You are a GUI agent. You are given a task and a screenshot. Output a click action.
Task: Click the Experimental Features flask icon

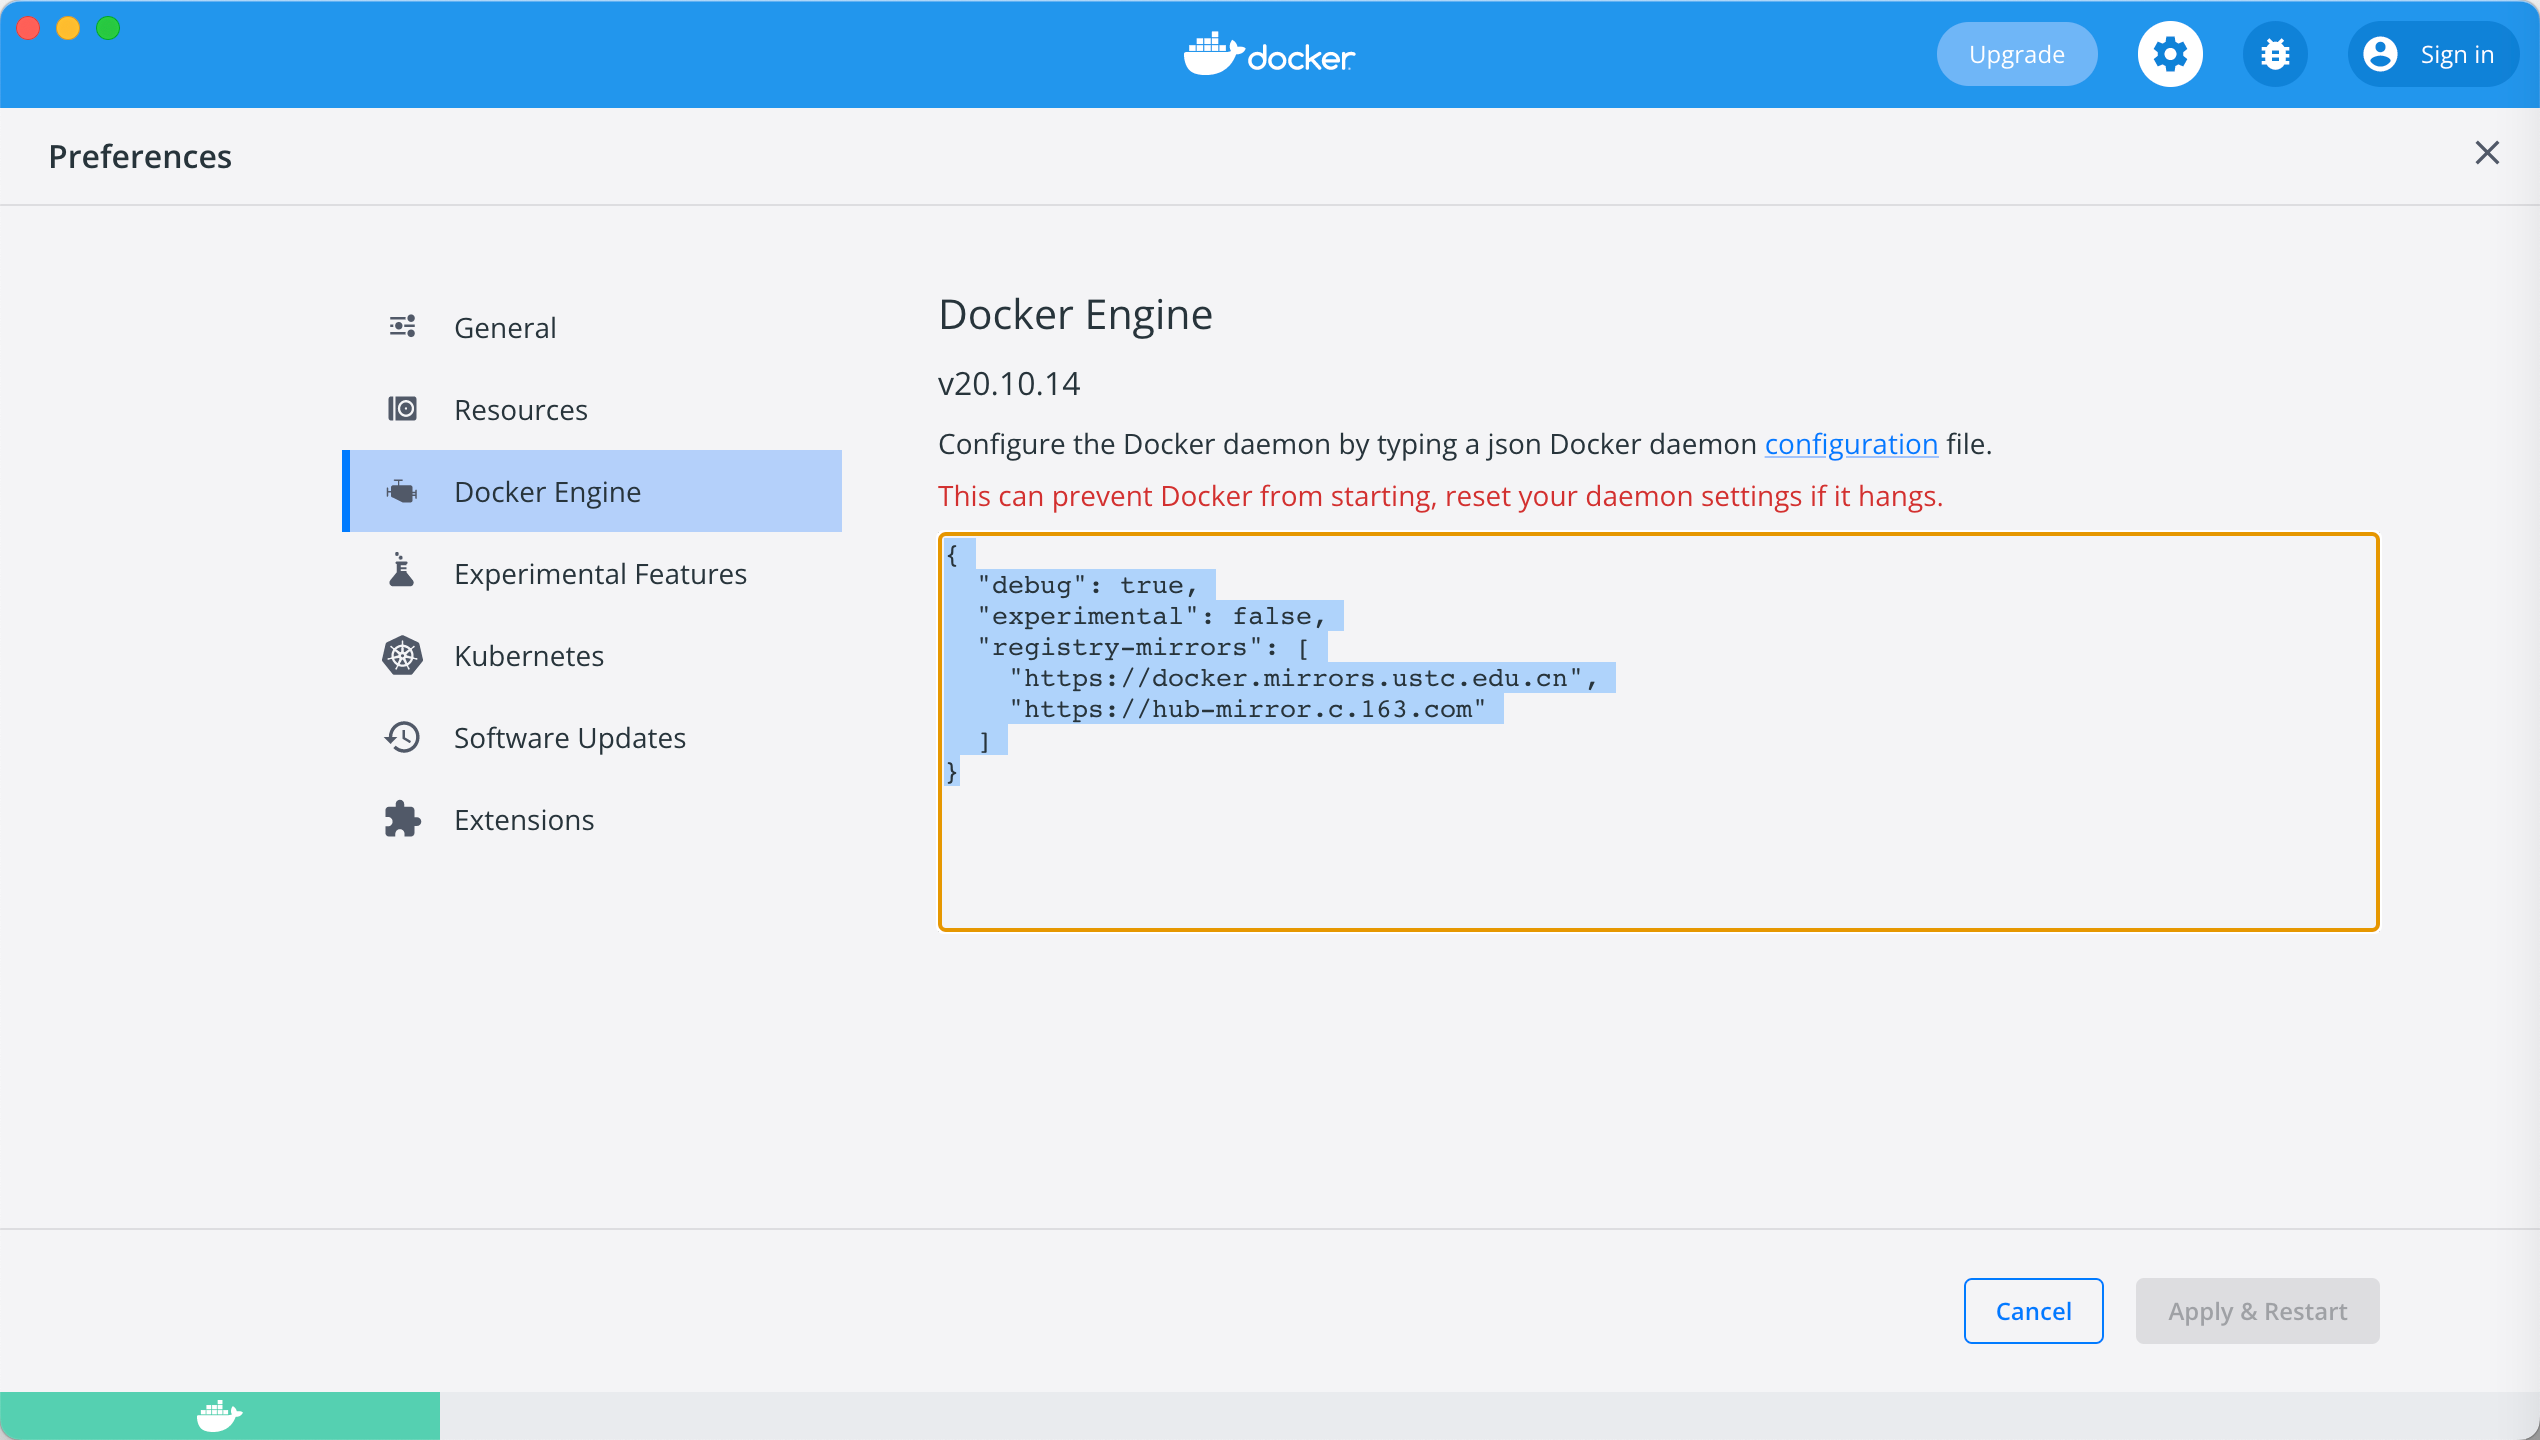tap(402, 571)
